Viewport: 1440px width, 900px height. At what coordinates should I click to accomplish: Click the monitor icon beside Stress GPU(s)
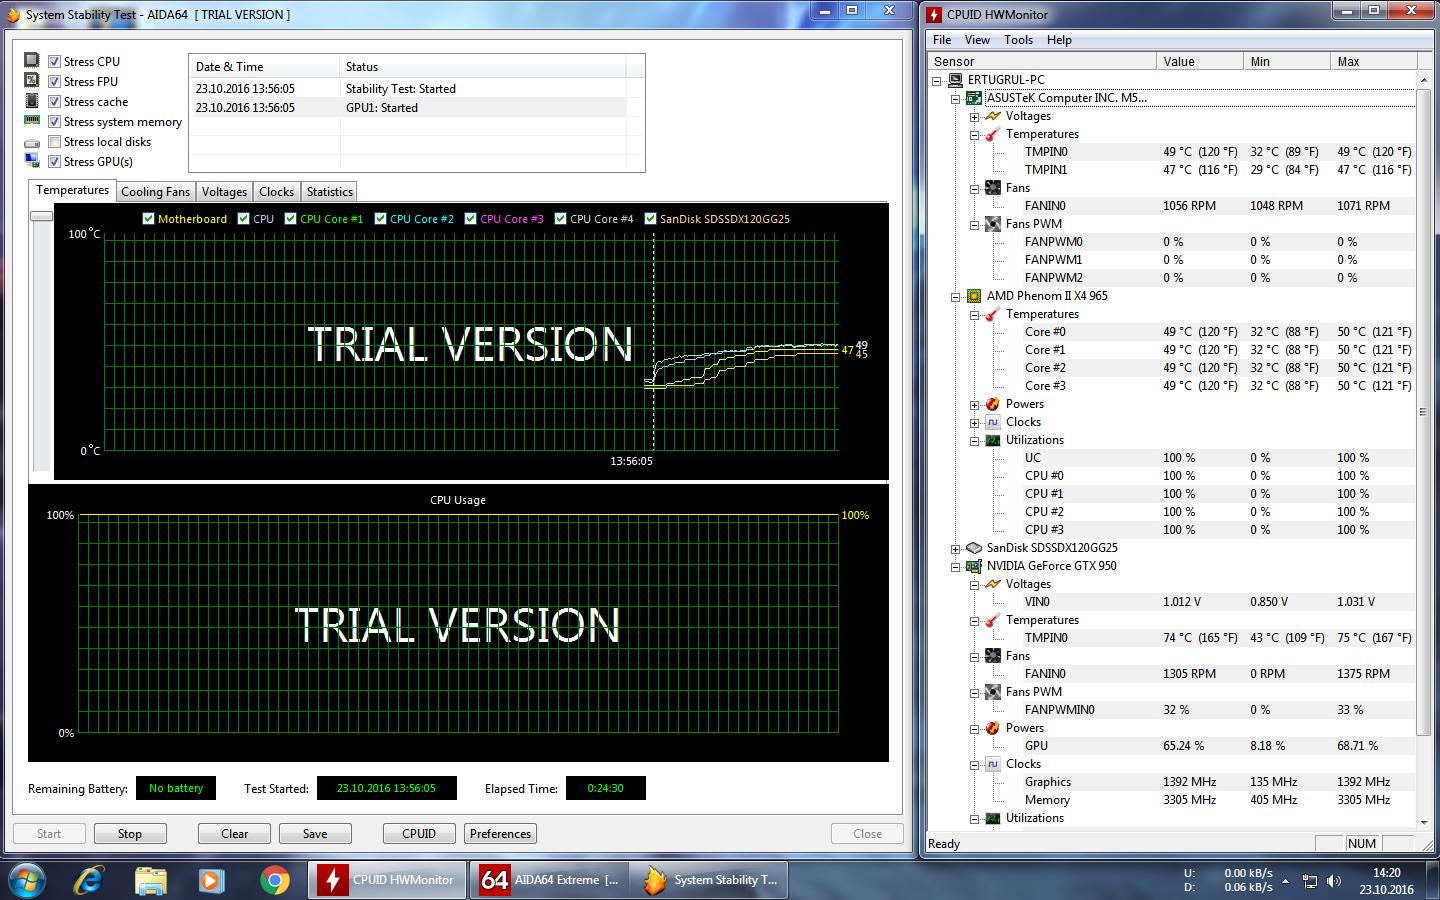point(32,161)
